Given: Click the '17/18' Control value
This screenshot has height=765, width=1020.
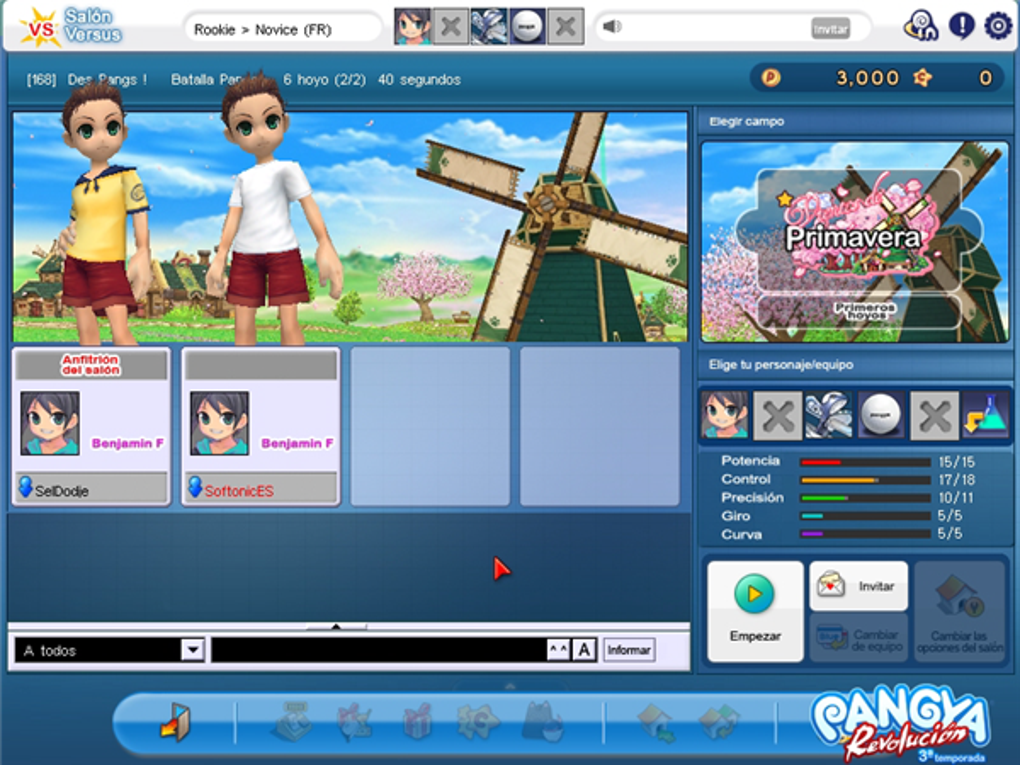Looking at the screenshot, I should point(956,480).
